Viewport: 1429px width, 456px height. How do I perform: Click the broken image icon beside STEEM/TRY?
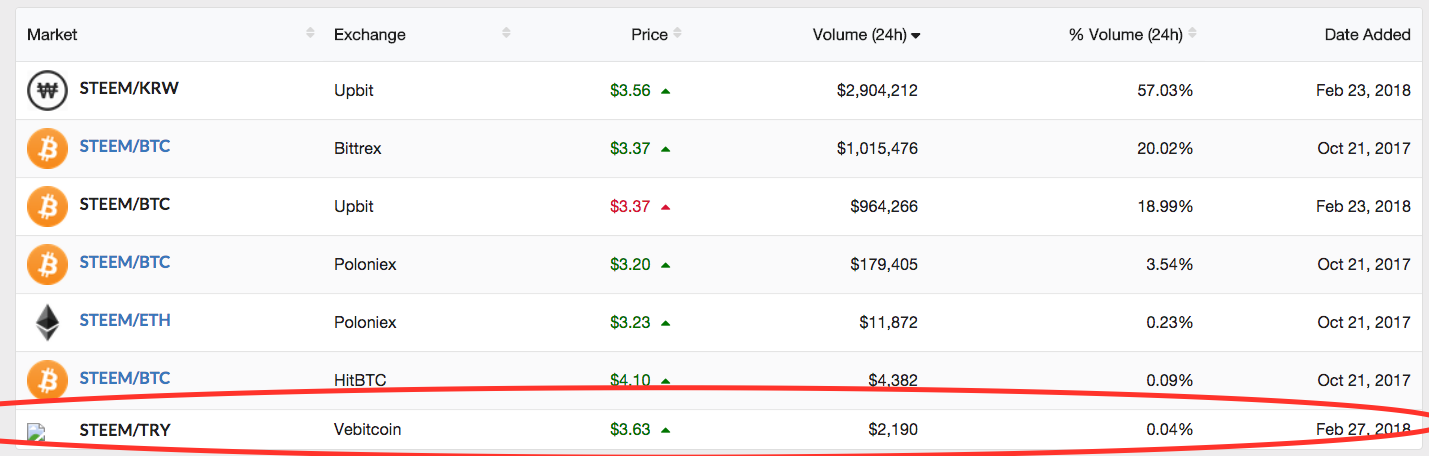coord(37,432)
